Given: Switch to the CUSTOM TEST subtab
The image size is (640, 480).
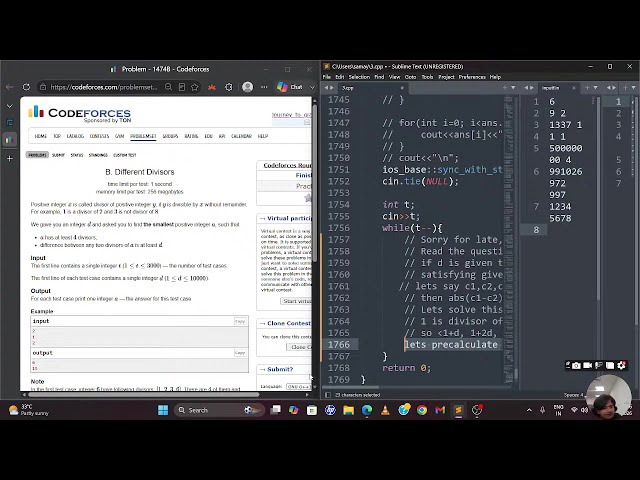Looking at the screenshot, I should tap(124, 155).
